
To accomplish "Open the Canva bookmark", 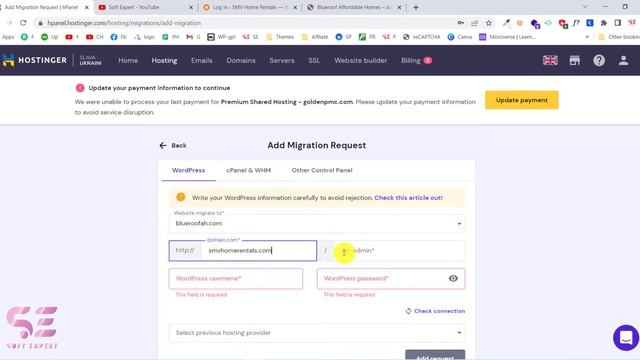I will [x=460, y=37].
